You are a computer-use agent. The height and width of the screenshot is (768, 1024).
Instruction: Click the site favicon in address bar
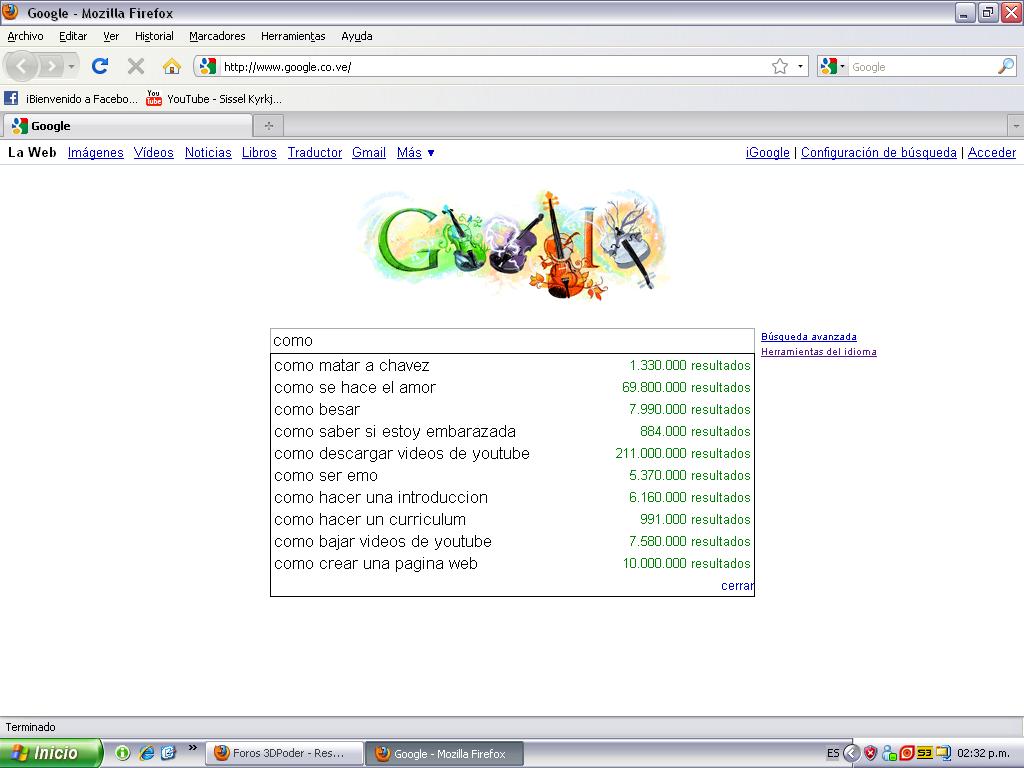tap(208, 66)
